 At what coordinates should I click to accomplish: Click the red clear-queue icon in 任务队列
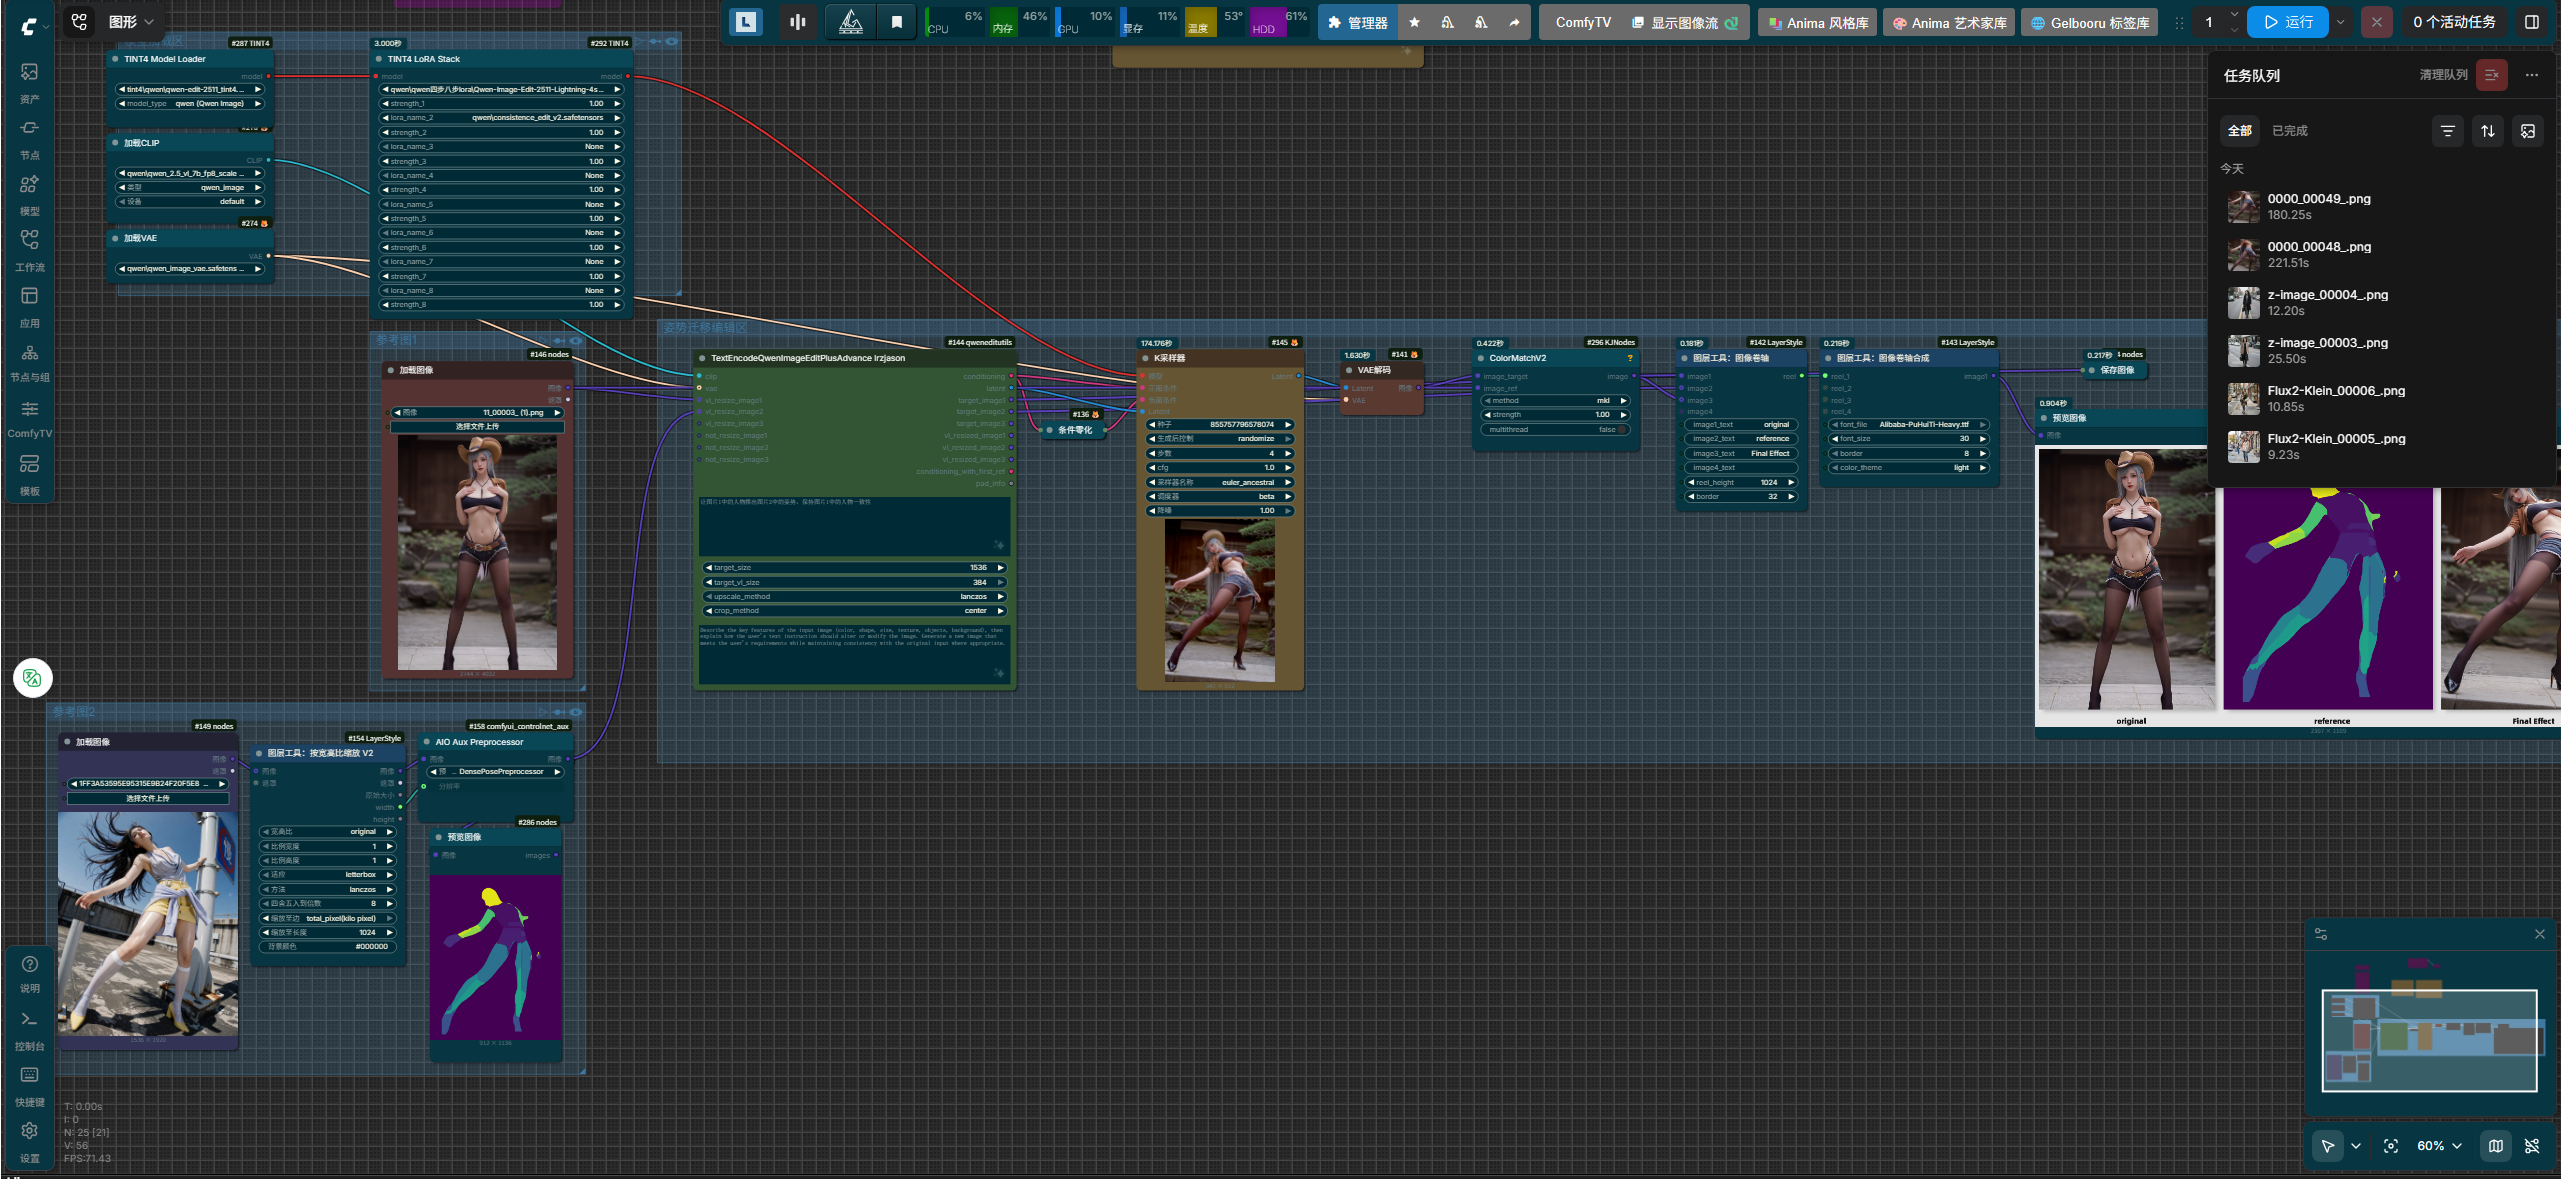click(x=2491, y=75)
